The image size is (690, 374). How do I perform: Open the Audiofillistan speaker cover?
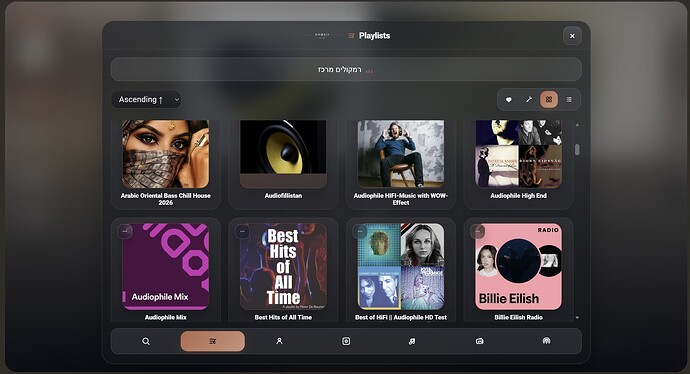point(283,154)
